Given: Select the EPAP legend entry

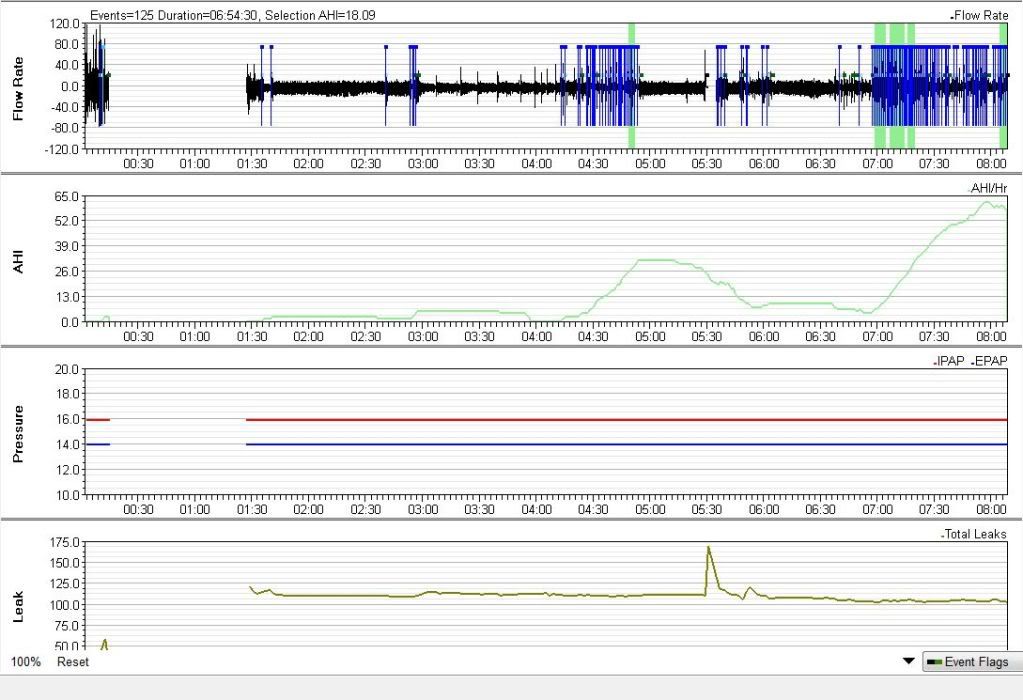Looking at the screenshot, I should (989, 361).
